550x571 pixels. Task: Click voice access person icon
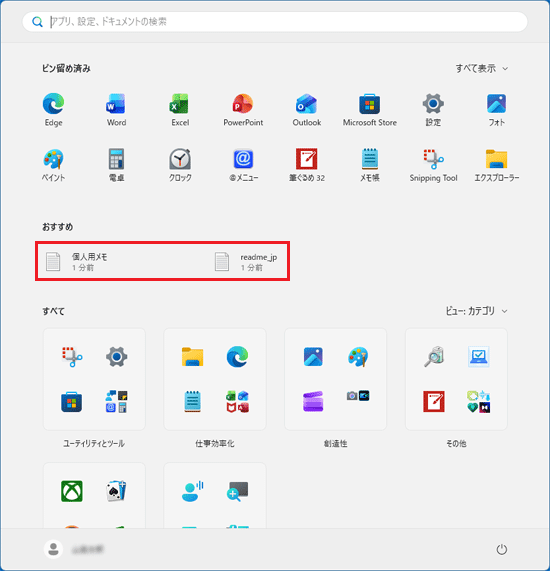click(x=193, y=491)
